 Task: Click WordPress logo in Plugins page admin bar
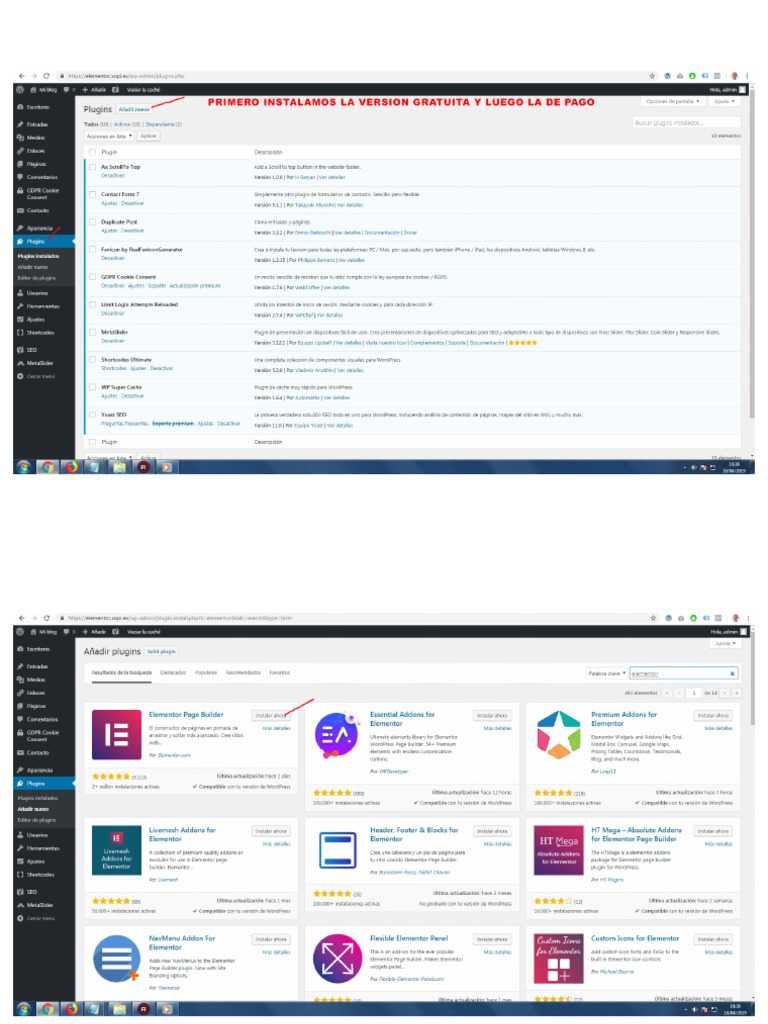20,89
